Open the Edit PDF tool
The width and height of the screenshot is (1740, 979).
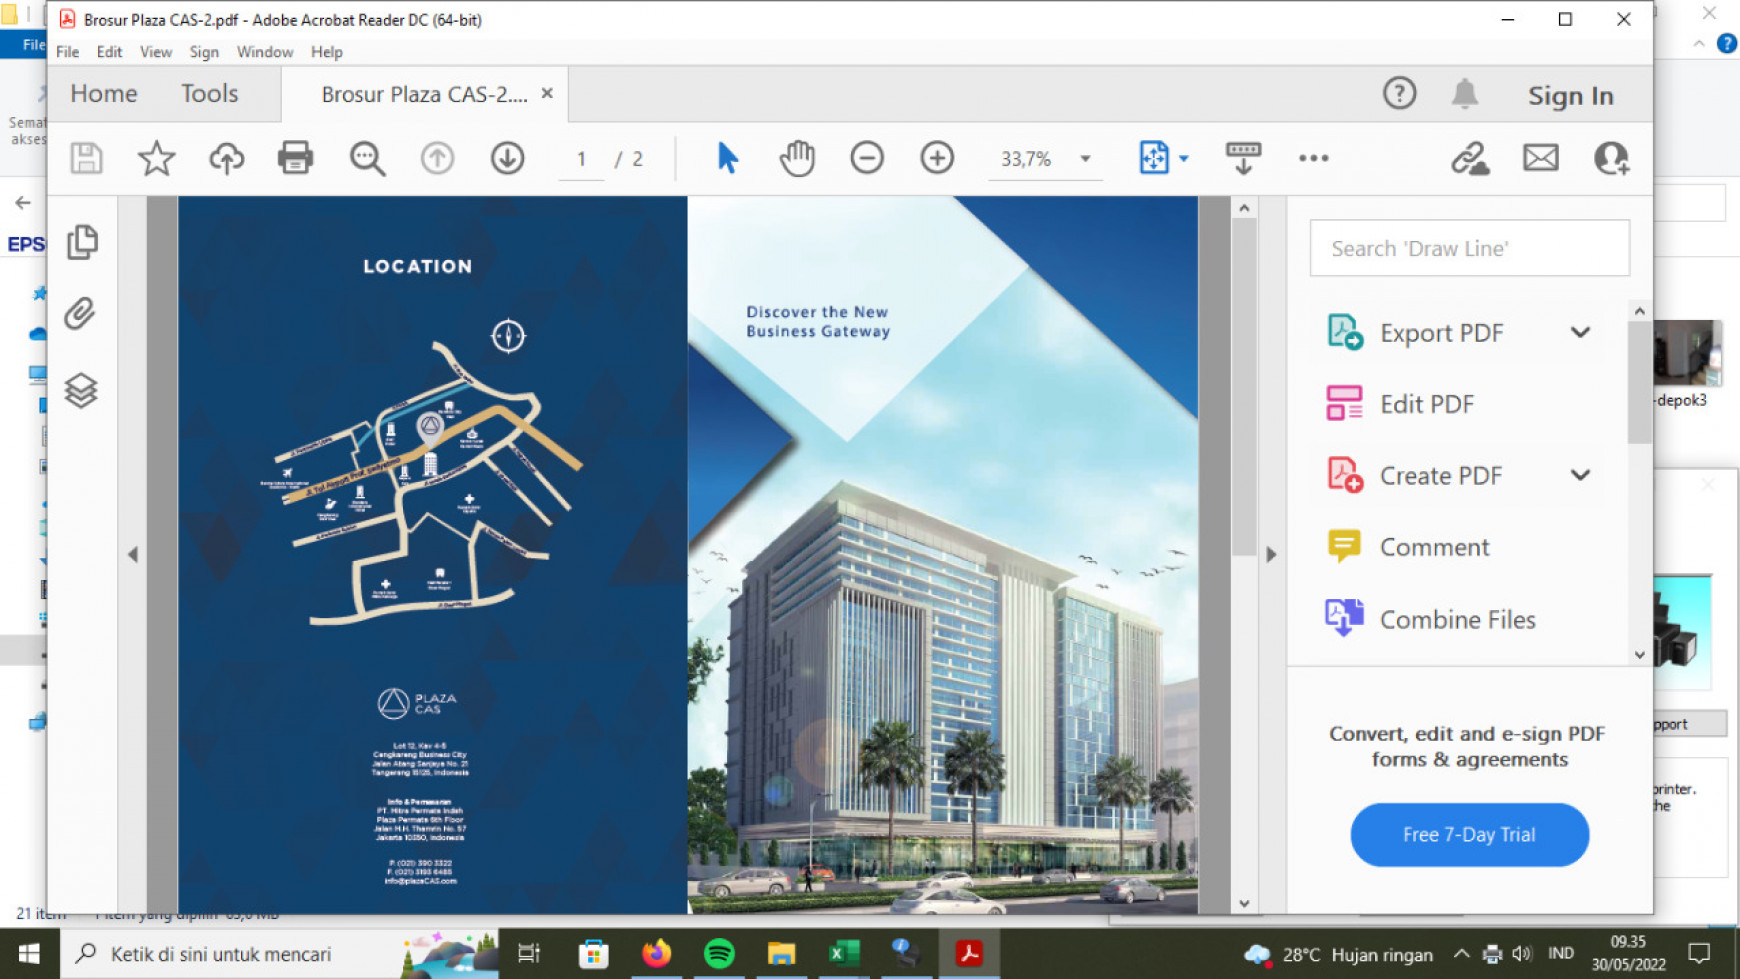pyautogui.click(x=1426, y=404)
